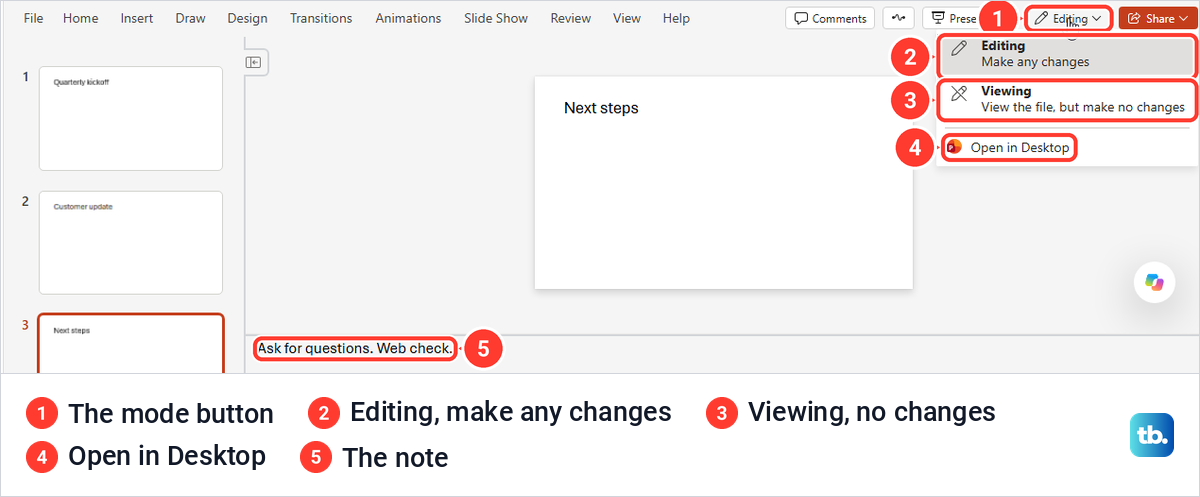Open the Editing mode dropdown
The height and width of the screenshot is (497, 1200).
point(1069,18)
